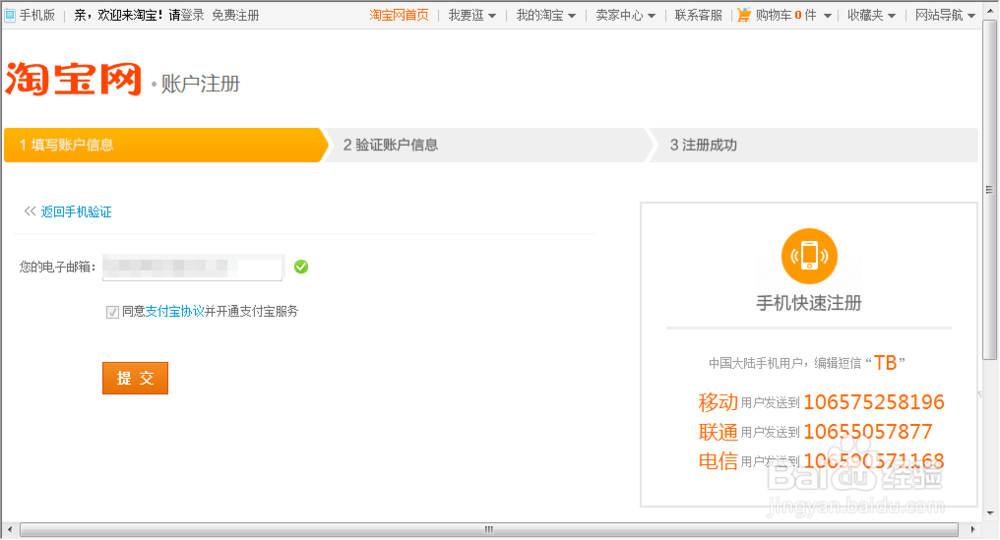Expand the 网站导航 site navigation dropdown
This screenshot has width=1000, height=540.
(945, 15)
